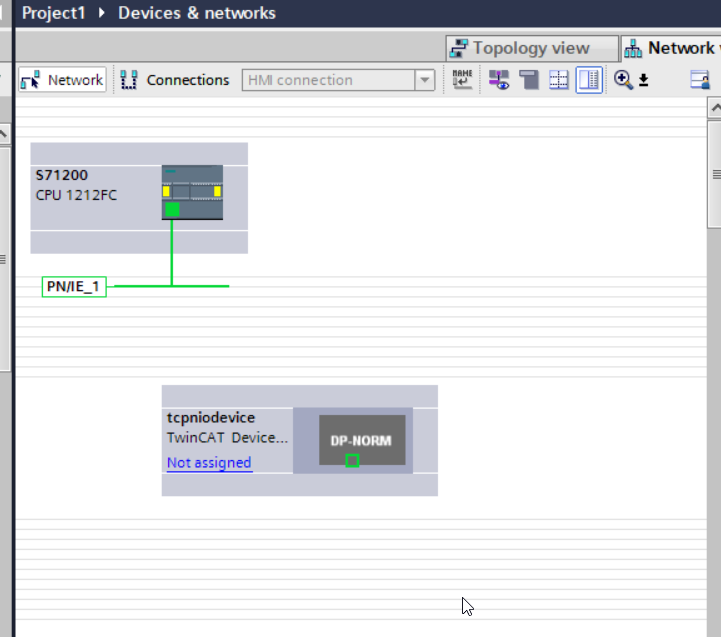Click the download arrow next to zoom
Image resolution: width=721 pixels, height=637 pixels.
click(644, 80)
